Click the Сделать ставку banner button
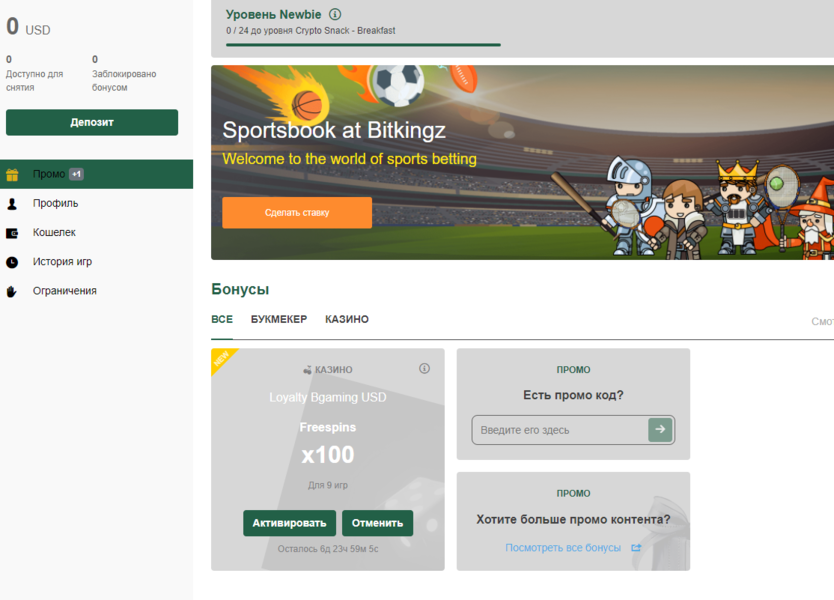Screen dimensions: 834x600 point(297,213)
